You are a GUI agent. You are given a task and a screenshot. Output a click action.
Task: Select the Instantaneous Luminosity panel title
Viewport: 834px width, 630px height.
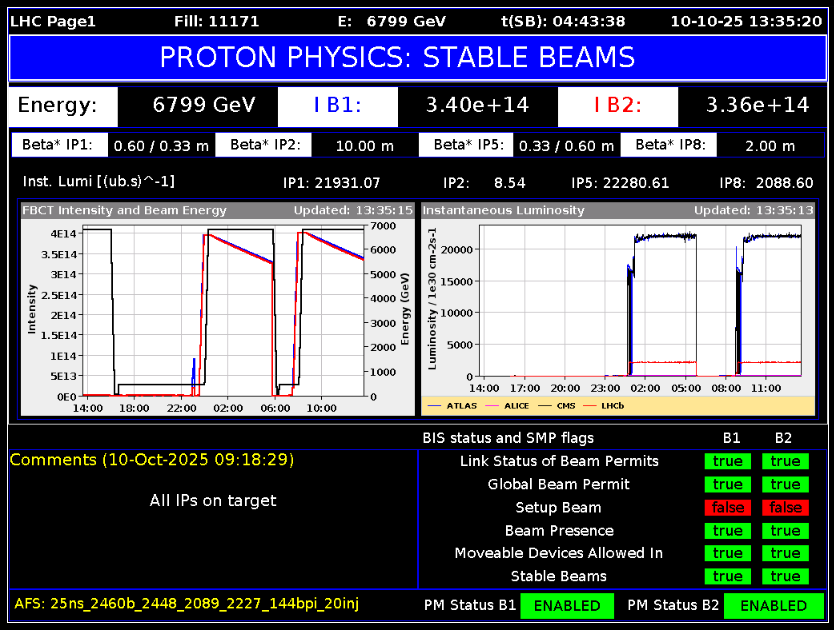(497, 210)
